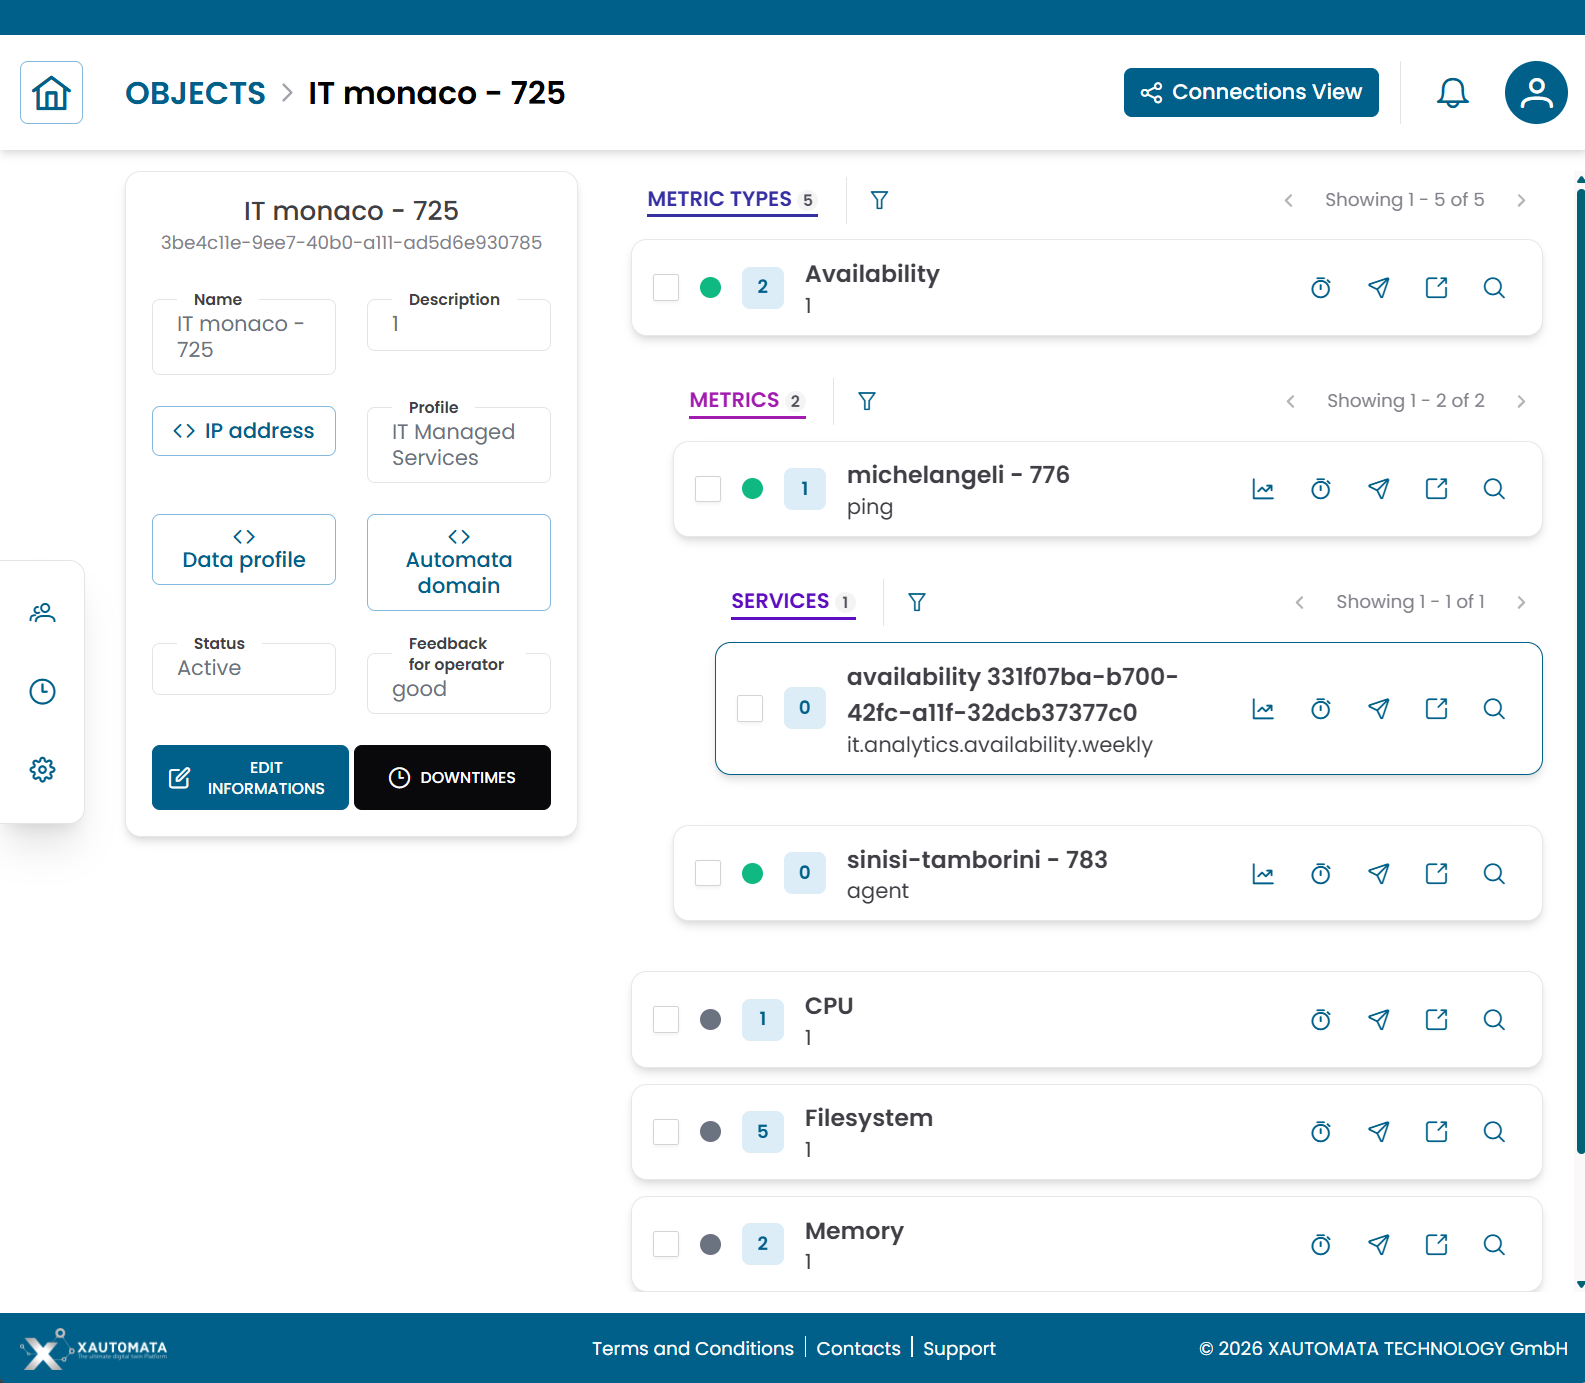Filter the Metrics list
Screen dimensions: 1585x1383
click(x=867, y=401)
